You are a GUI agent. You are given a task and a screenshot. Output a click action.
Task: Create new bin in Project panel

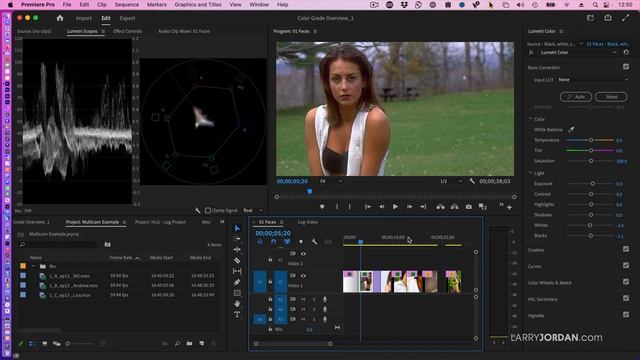tap(189, 343)
